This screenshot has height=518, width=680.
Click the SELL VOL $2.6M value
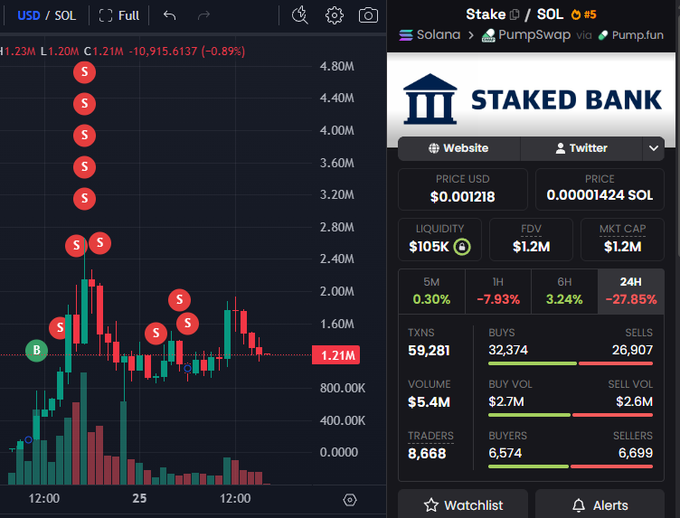[634, 402]
